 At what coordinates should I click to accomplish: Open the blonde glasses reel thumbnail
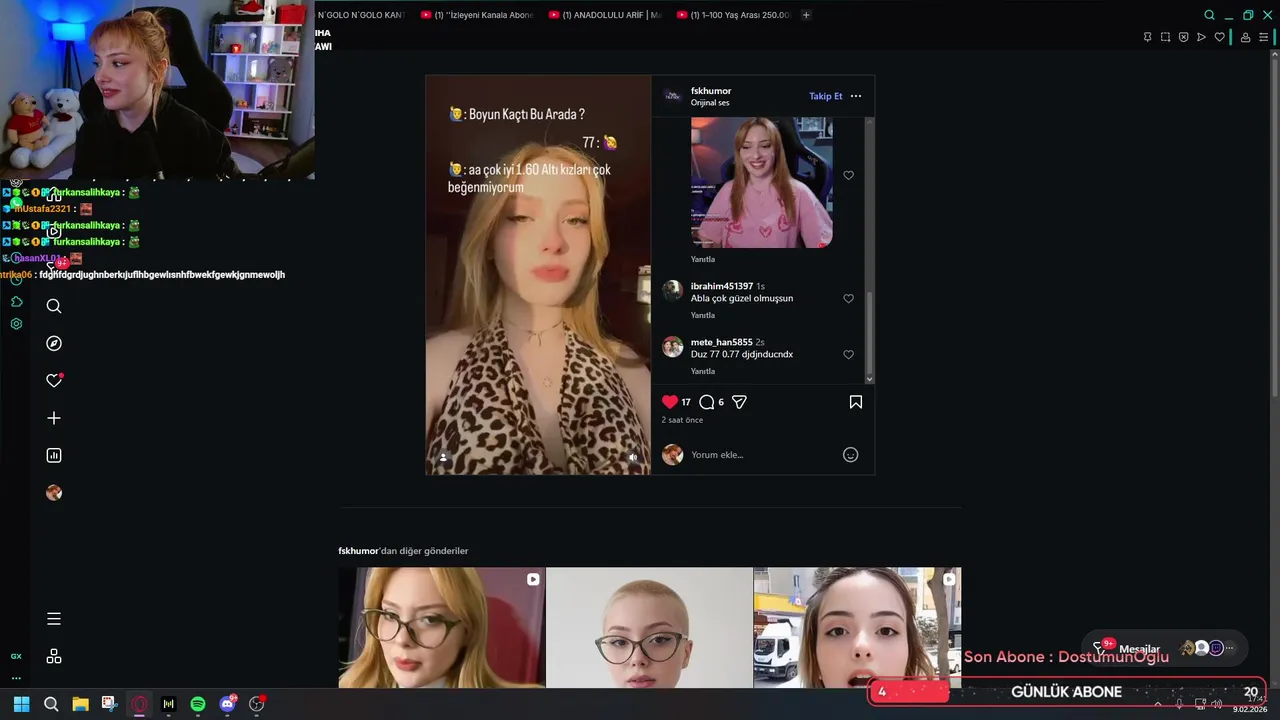[441, 628]
